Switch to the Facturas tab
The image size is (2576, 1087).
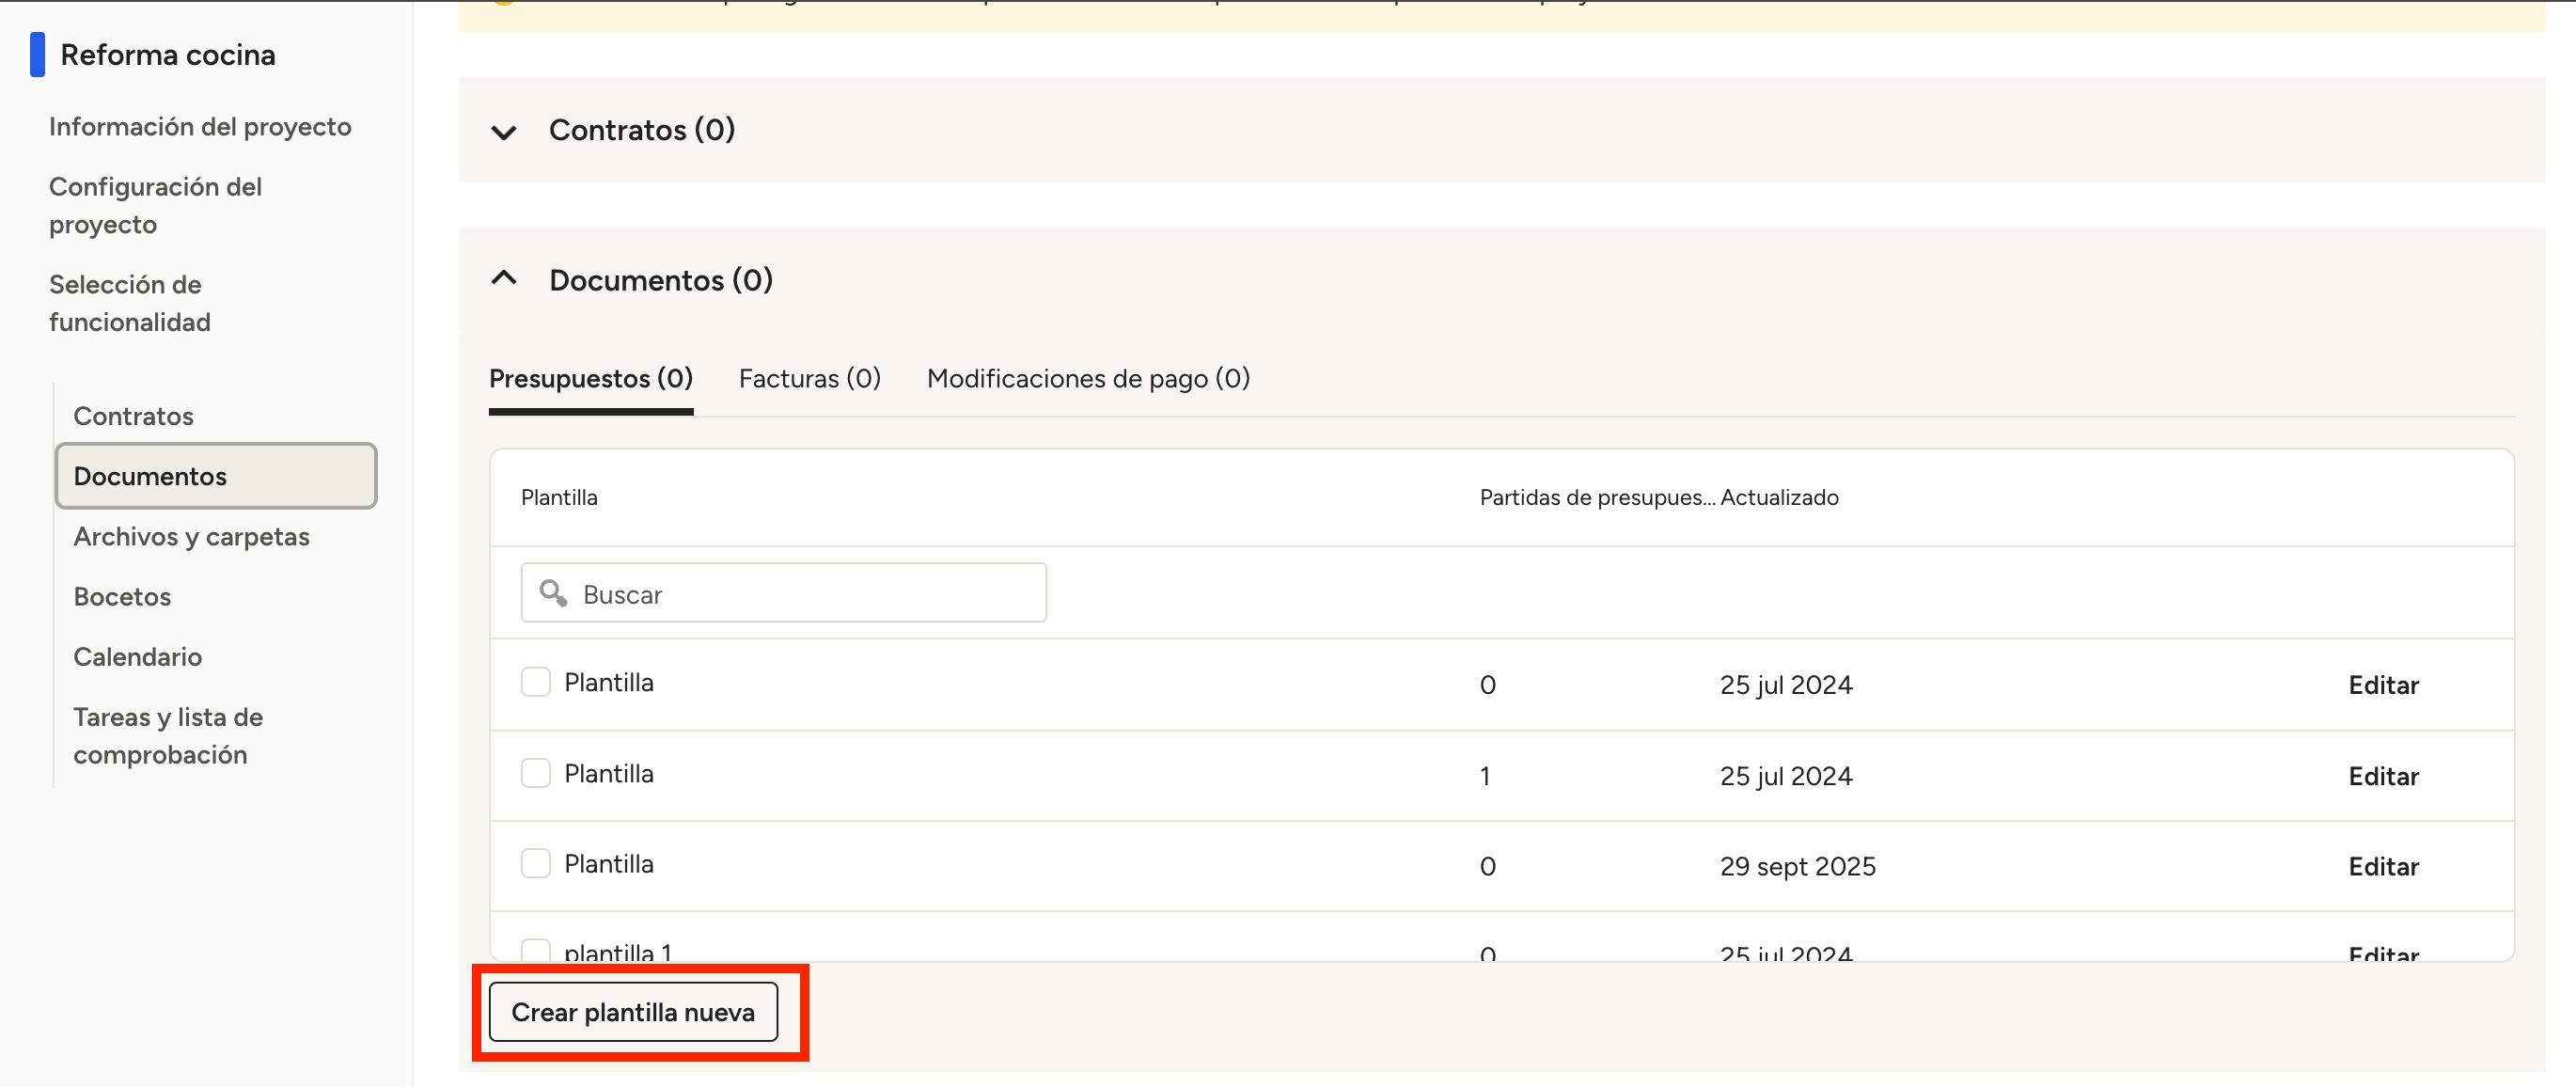coord(809,378)
